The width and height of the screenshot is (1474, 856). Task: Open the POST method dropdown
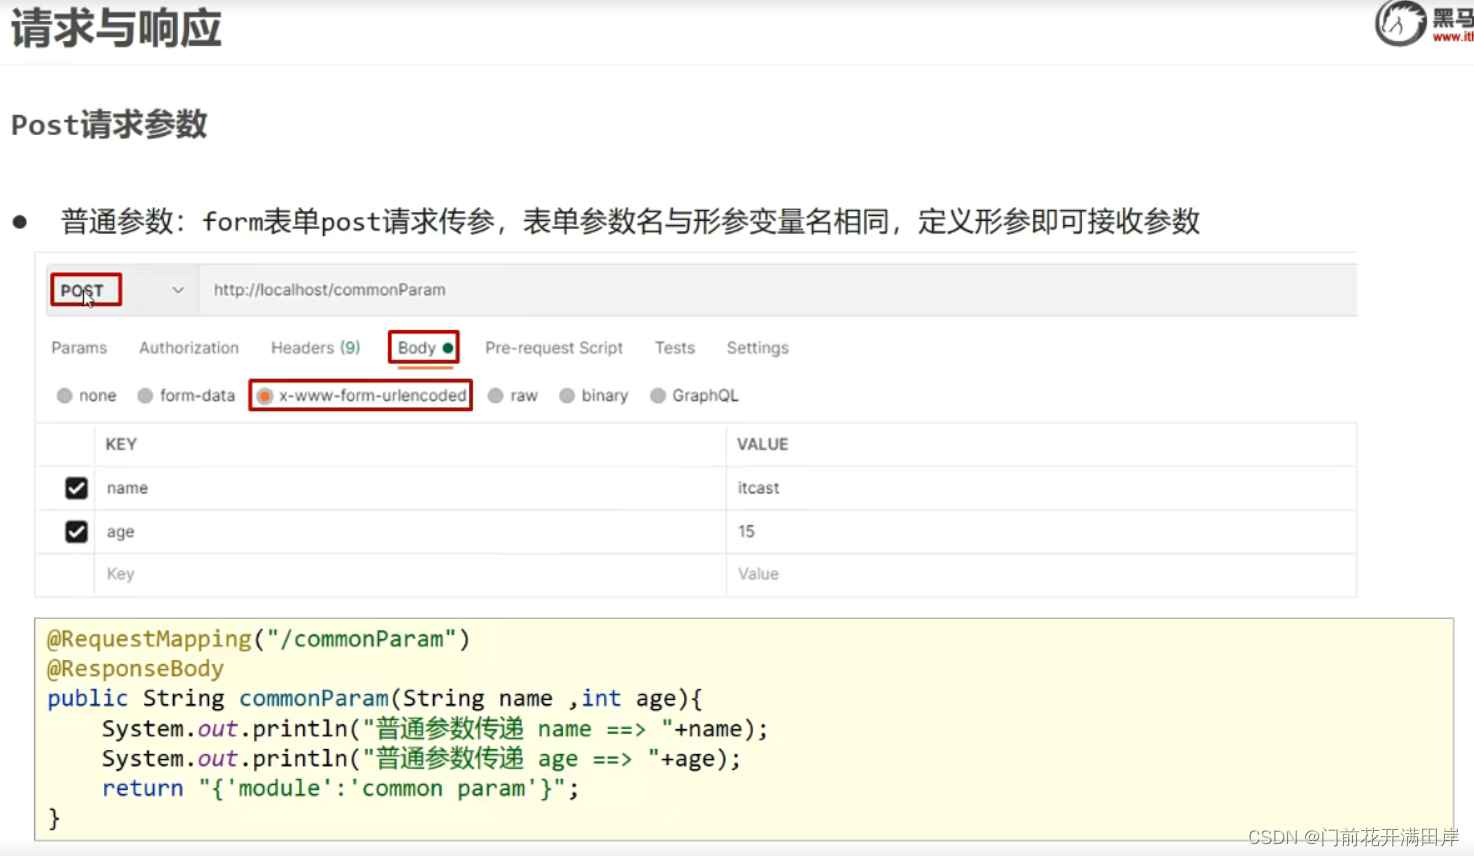[x=122, y=290]
